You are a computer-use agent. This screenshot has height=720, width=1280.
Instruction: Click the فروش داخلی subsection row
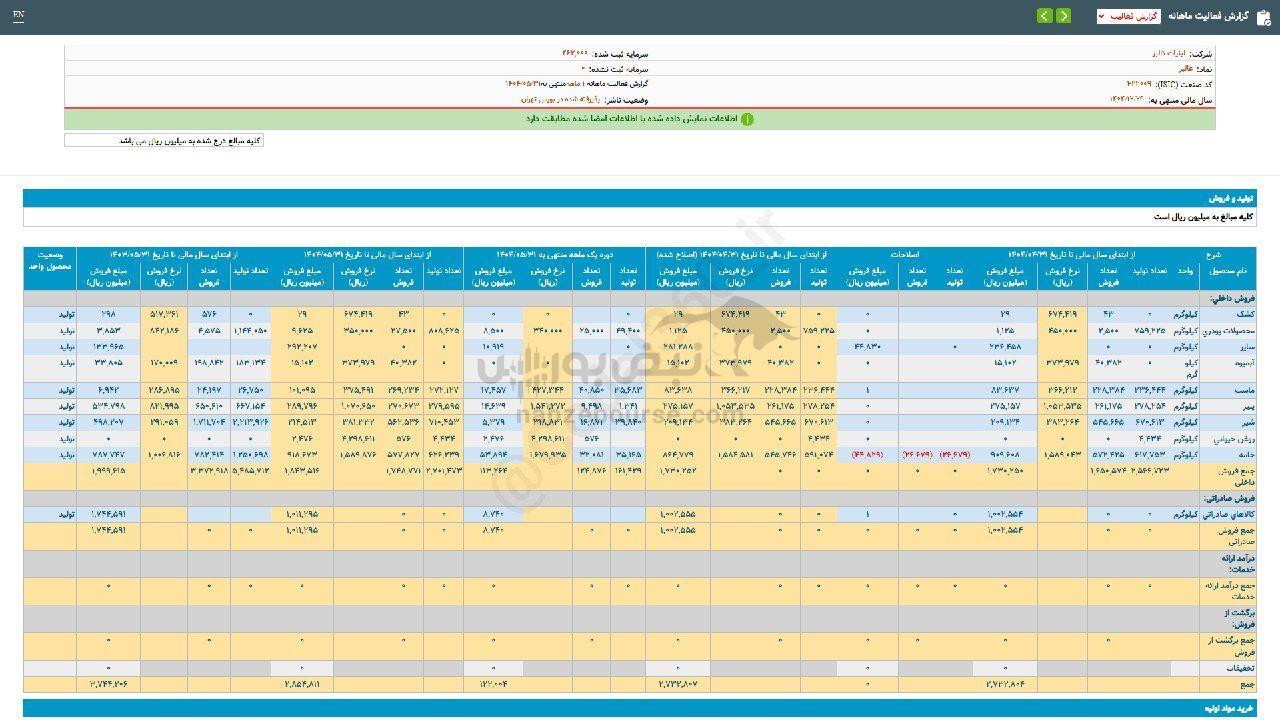(1229, 298)
